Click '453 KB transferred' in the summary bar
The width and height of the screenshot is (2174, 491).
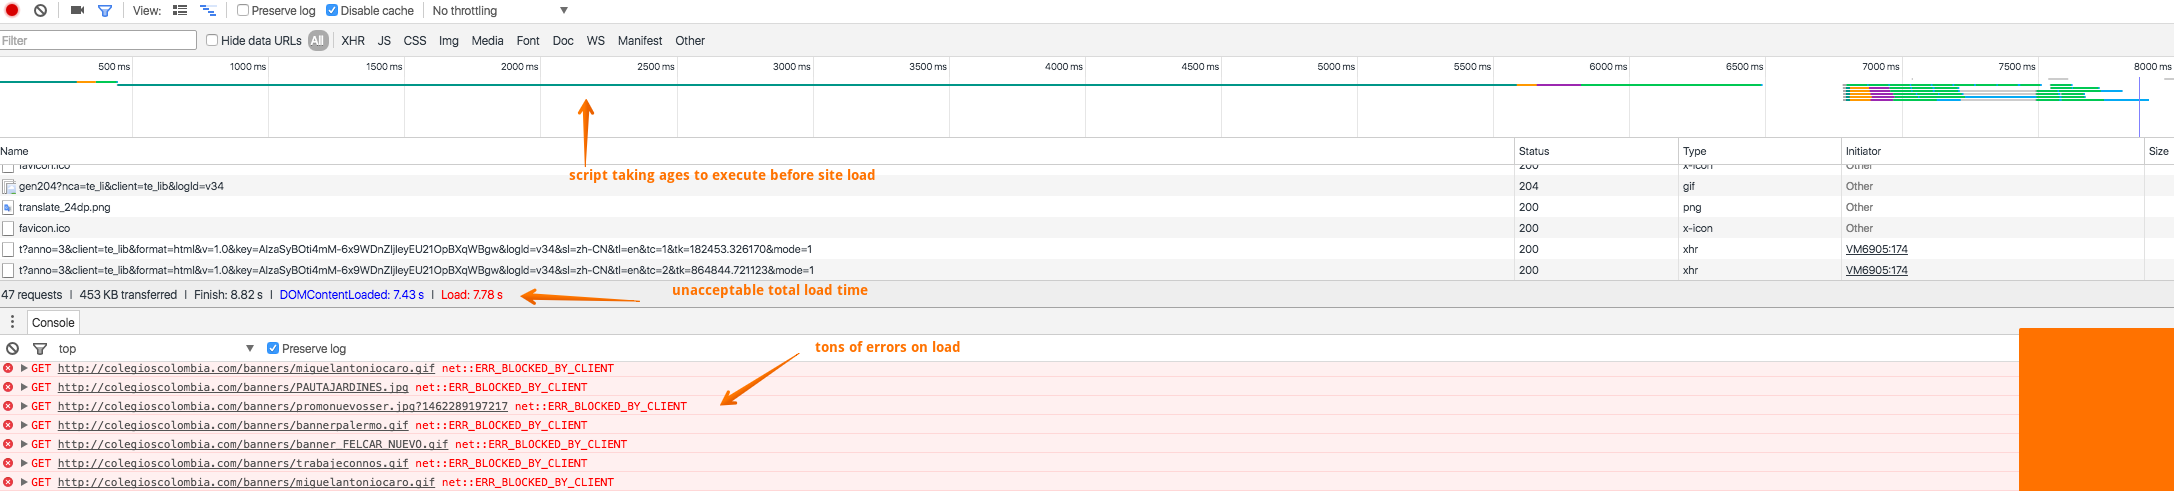tap(128, 295)
